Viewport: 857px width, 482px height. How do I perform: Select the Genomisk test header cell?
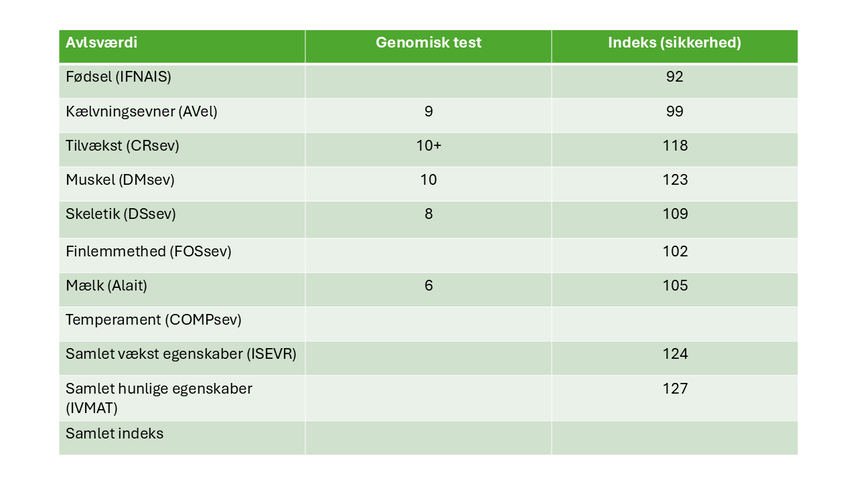click(x=428, y=43)
